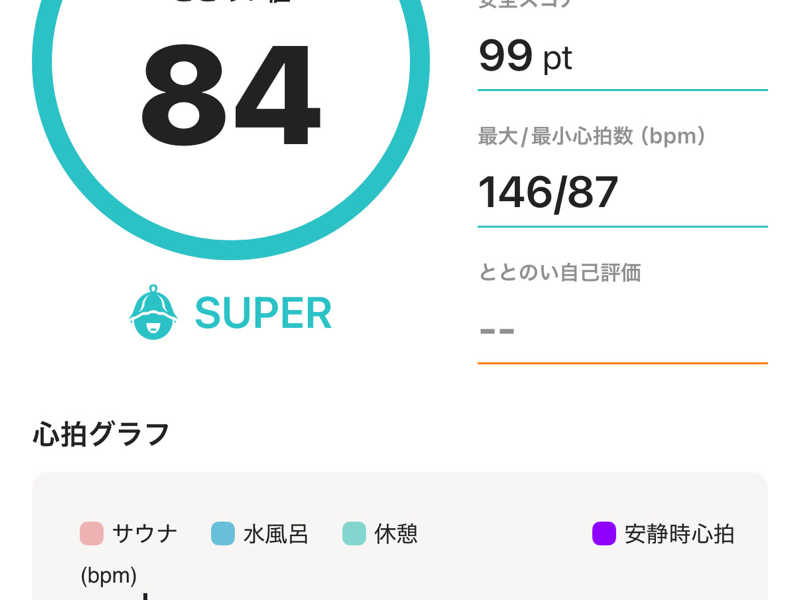The height and width of the screenshot is (600, 800).
Task: Toggle the blue 水風呂 legend swatch
Action: [223, 534]
